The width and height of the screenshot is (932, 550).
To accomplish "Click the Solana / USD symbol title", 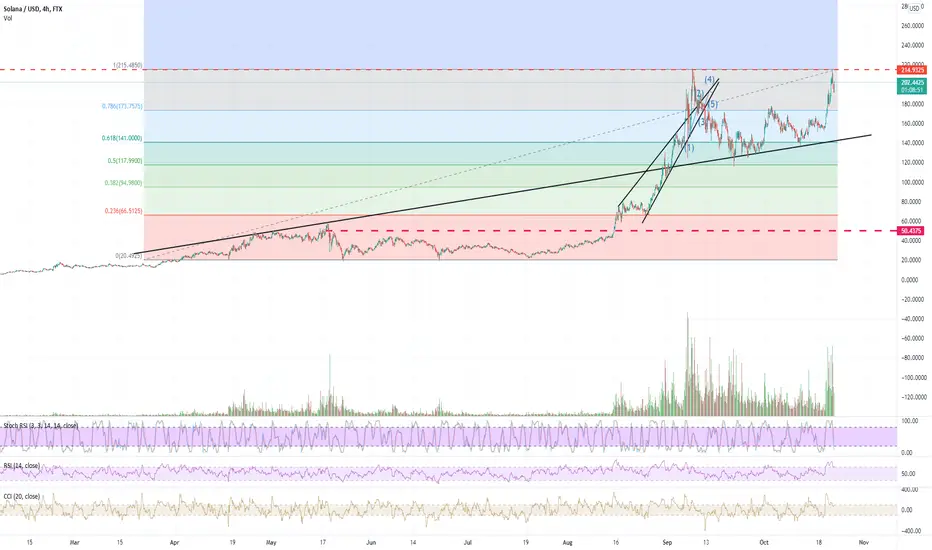I will click(33, 9).
